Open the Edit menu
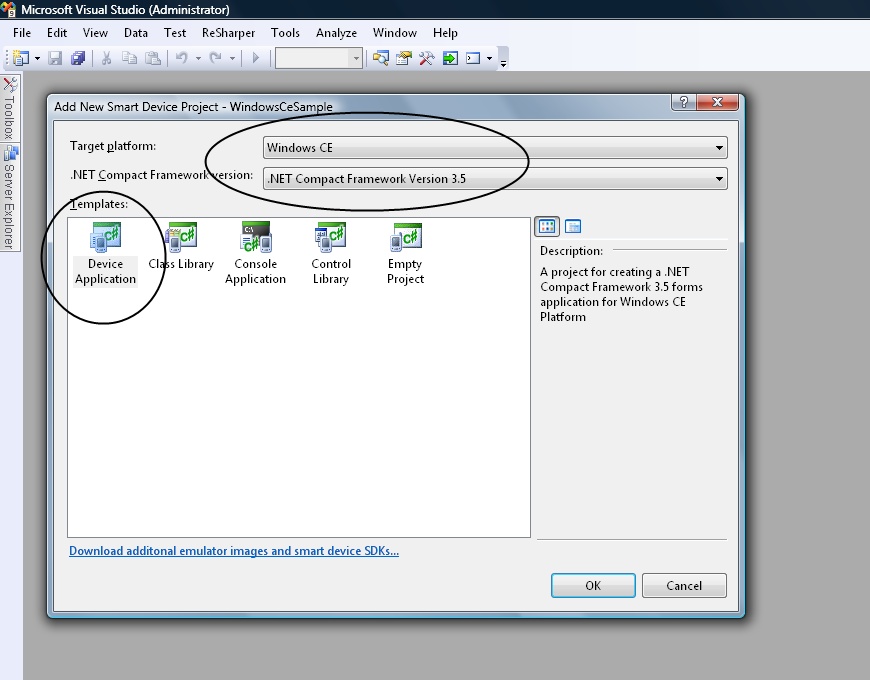Viewport: 870px width, 680px height. click(57, 33)
